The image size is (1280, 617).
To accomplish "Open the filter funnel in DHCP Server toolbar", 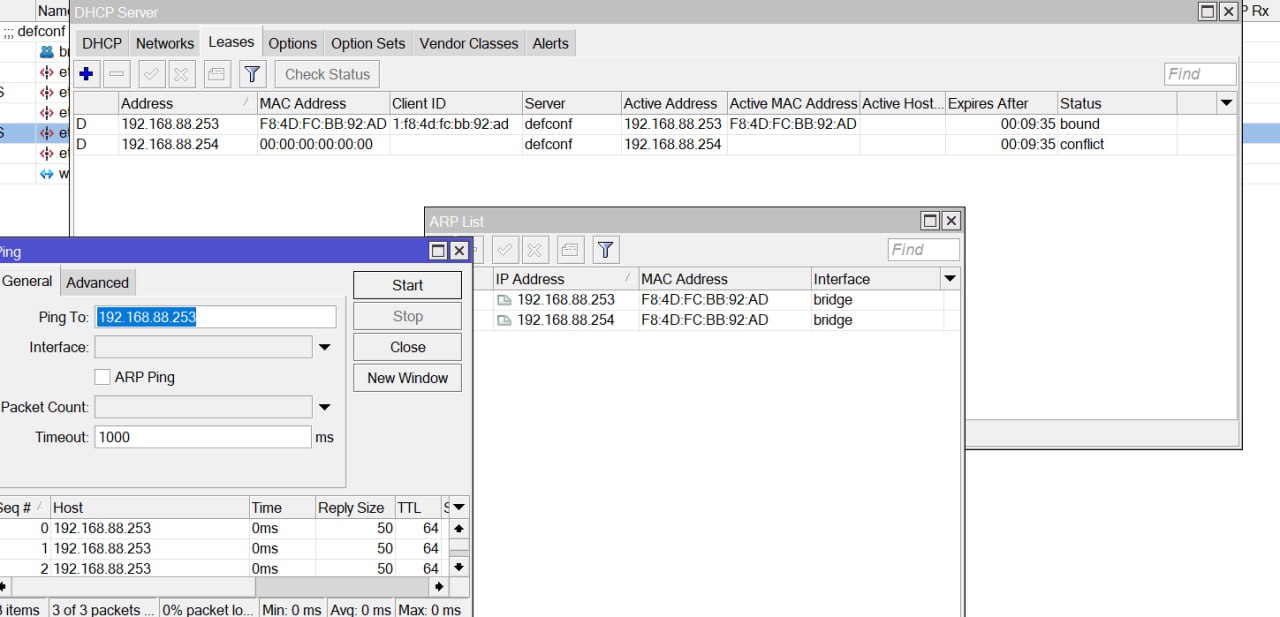I will coord(252,74).
